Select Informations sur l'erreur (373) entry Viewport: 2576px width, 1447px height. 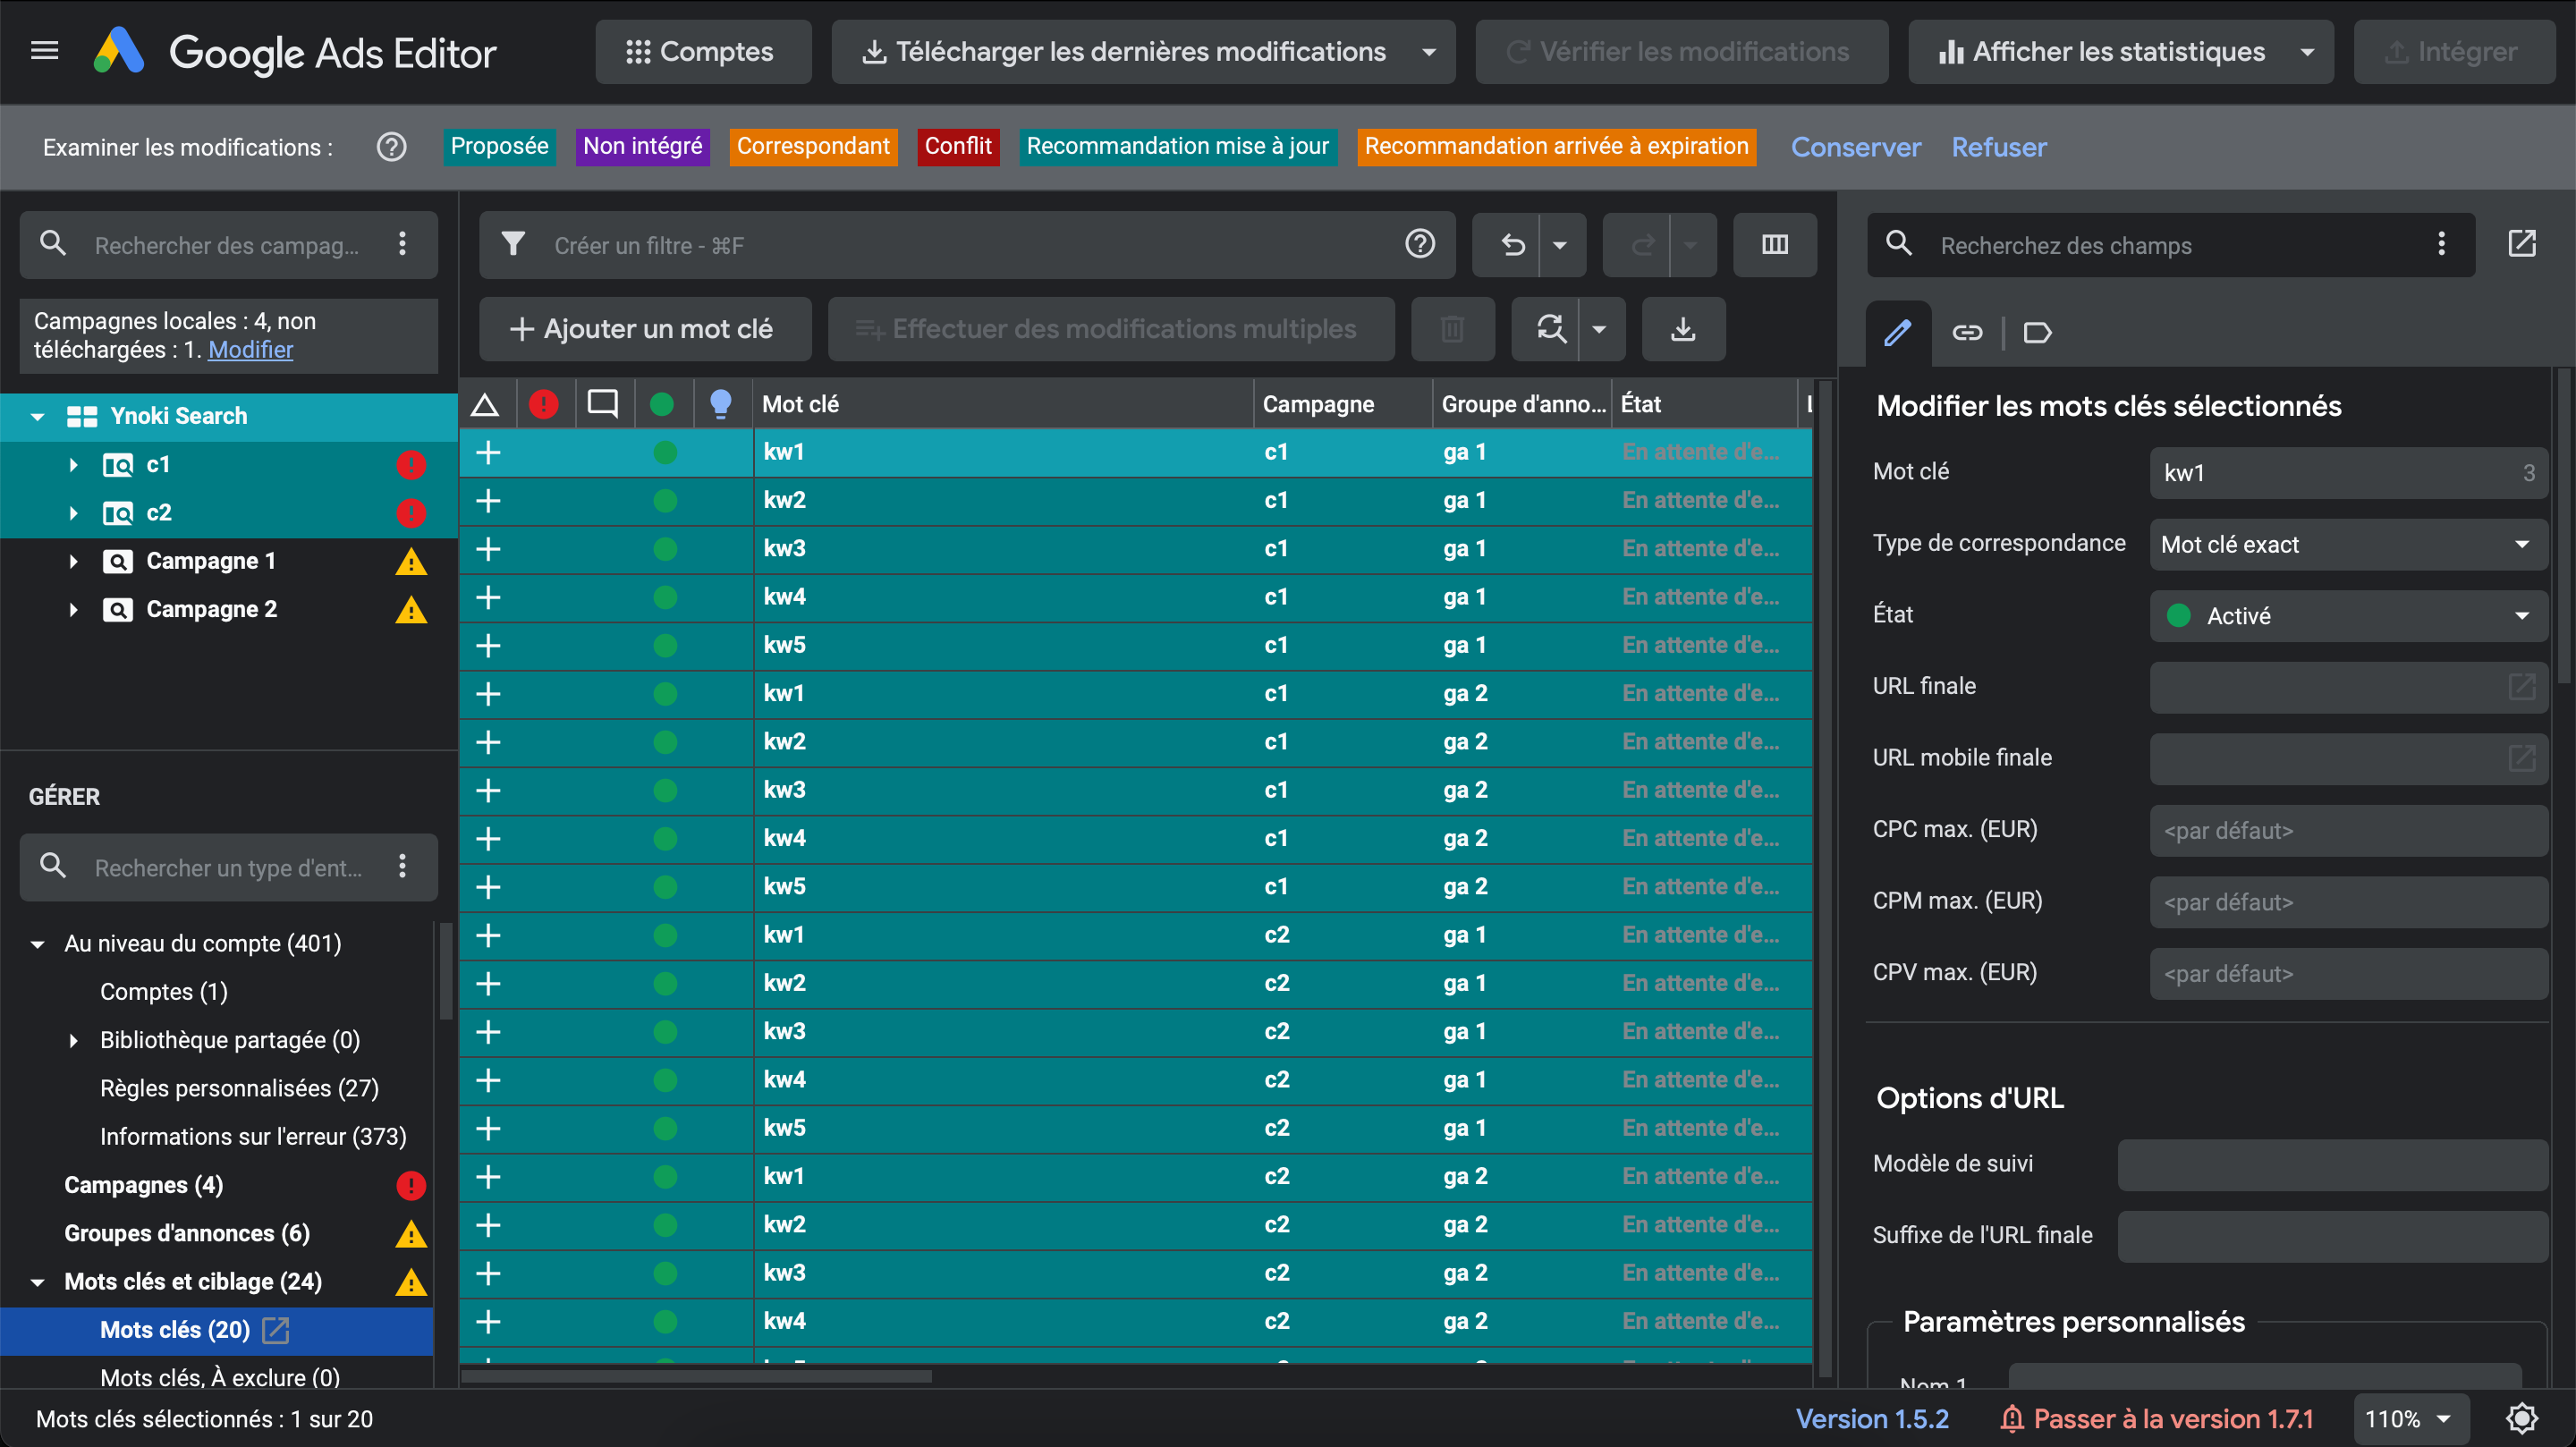point(253,1136)
